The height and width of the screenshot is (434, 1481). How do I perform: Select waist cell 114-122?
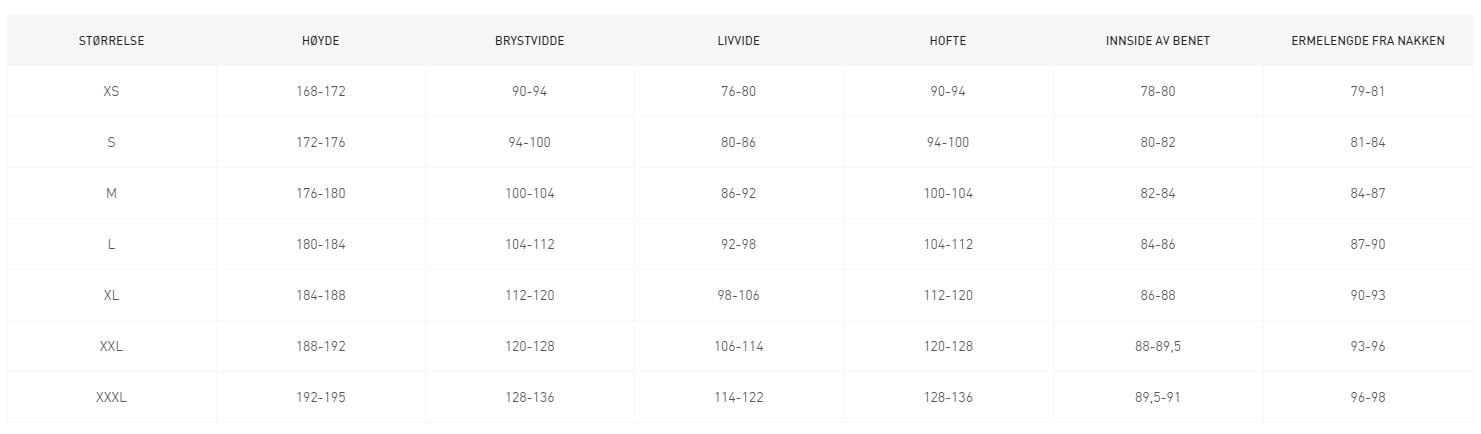coord(738,397)
